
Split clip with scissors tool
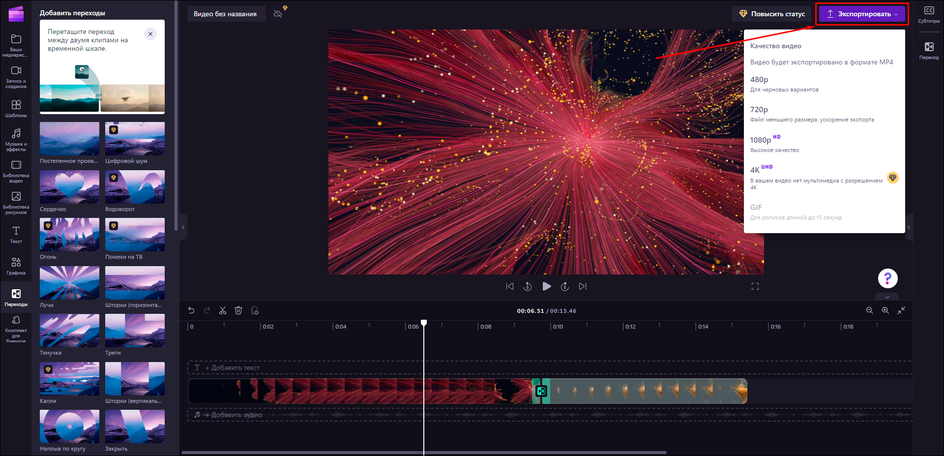(x=223, y=310)
